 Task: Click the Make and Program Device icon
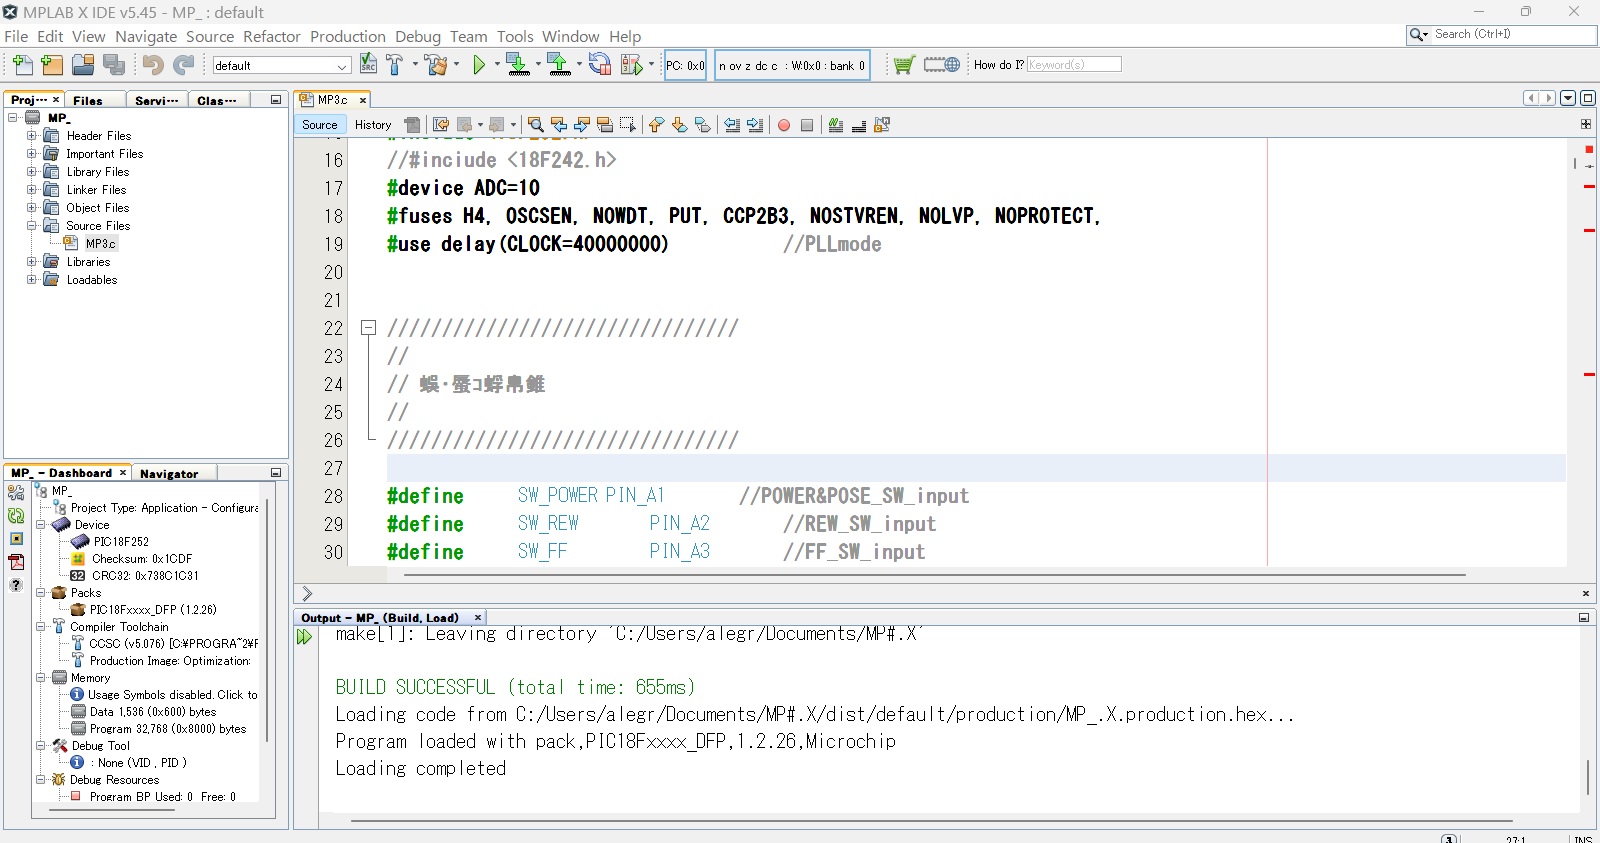tap(517, 65)
